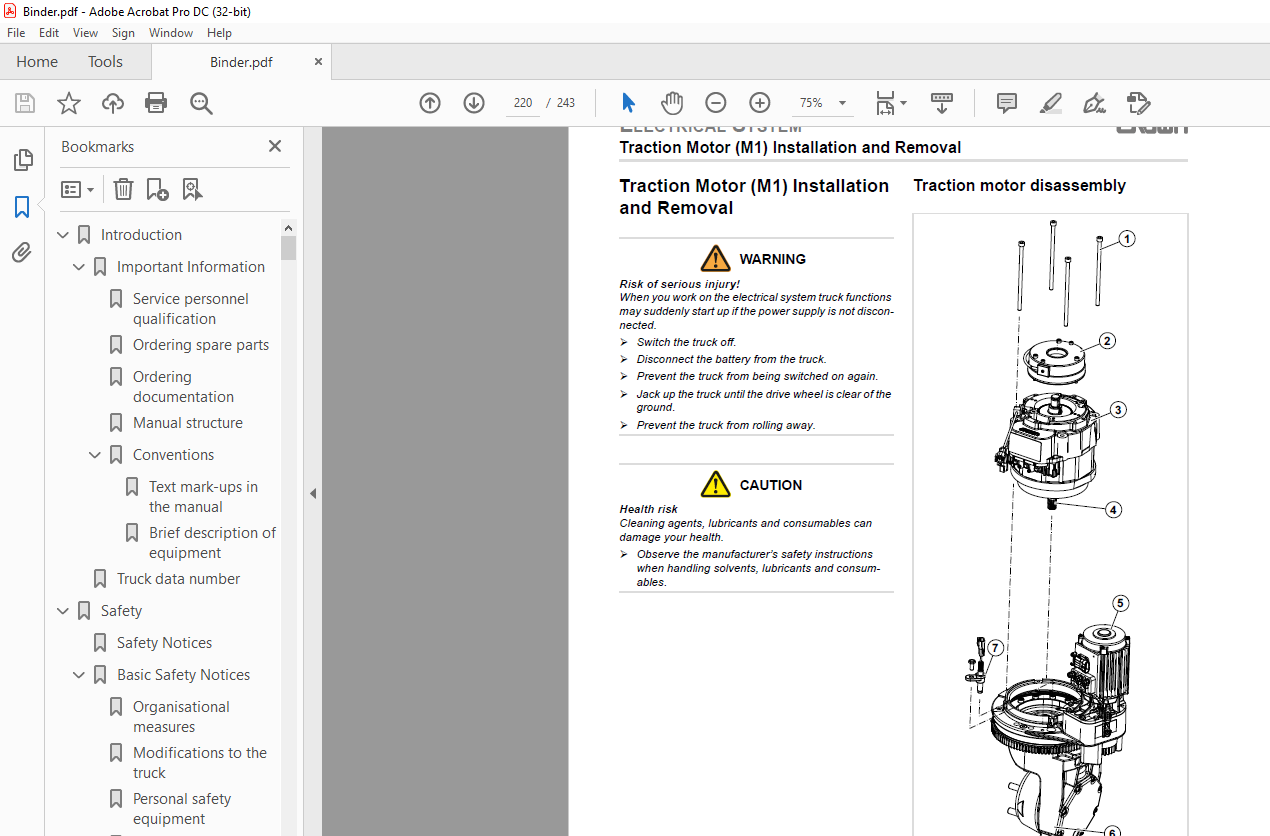Open the Window menu

[171, 33]
